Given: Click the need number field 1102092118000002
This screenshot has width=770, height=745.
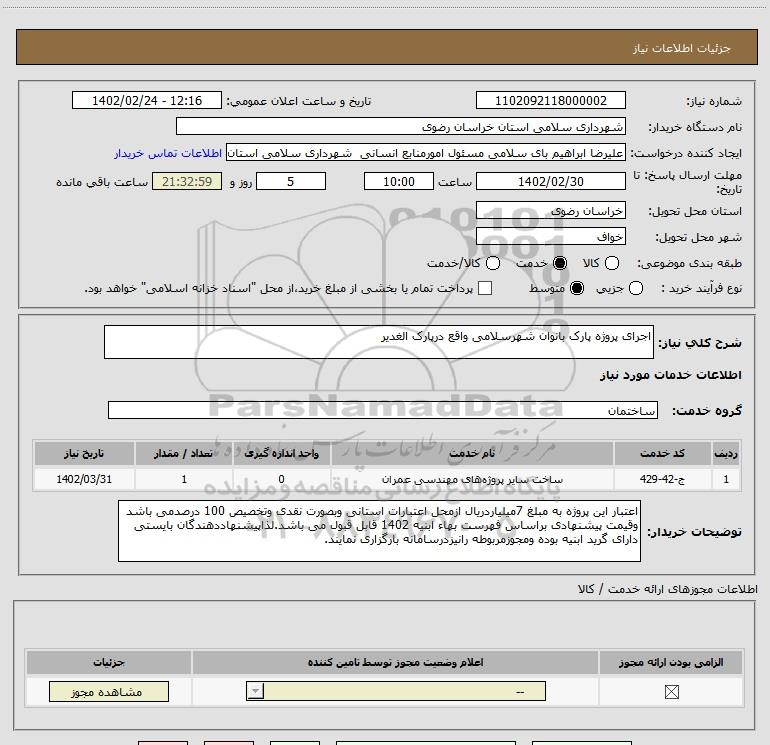Looking at the screenshot, I should coord(550,100).
